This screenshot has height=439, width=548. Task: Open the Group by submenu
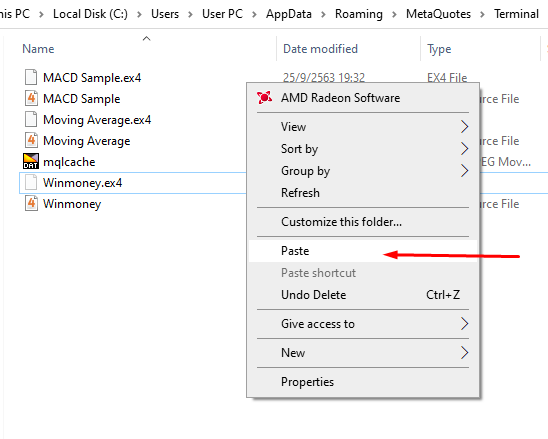tap(363, 171)
